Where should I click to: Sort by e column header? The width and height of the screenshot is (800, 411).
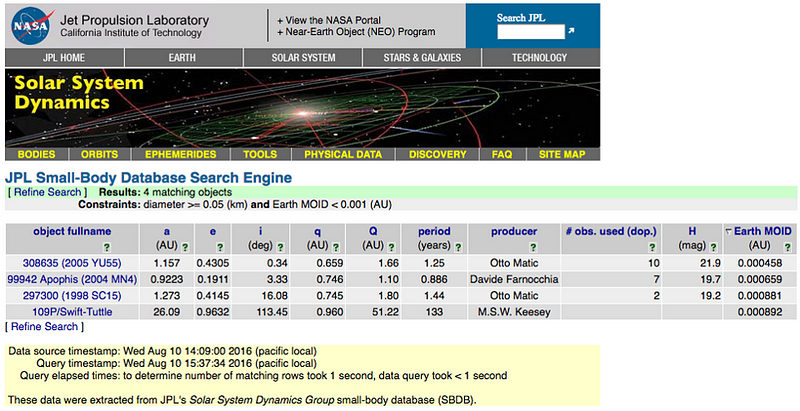pos(213,232)
